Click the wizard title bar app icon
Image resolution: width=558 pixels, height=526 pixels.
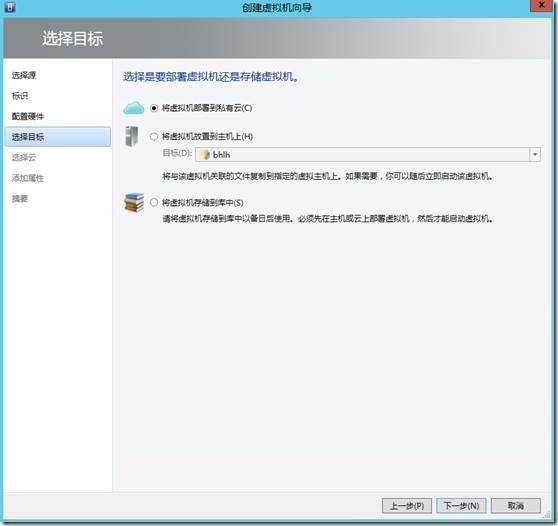10,7
